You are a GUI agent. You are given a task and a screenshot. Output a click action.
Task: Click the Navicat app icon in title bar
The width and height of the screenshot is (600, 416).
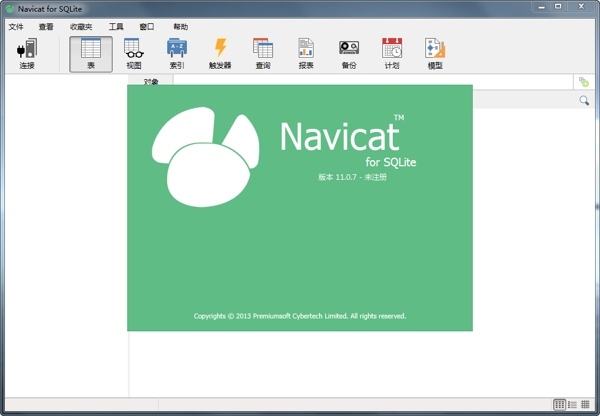click(10, 8)
